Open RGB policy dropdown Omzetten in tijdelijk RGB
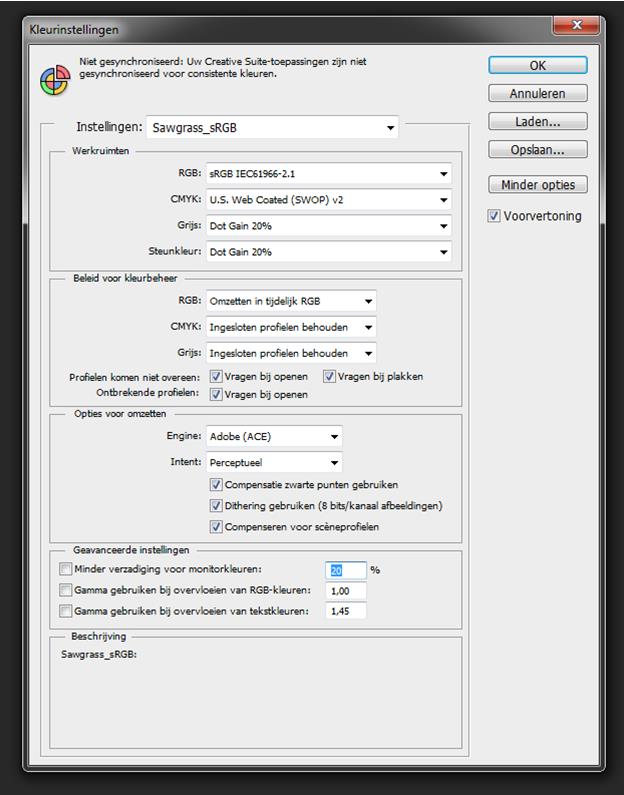The width and height of the screenshot is (624, 795). click(291, 301)
